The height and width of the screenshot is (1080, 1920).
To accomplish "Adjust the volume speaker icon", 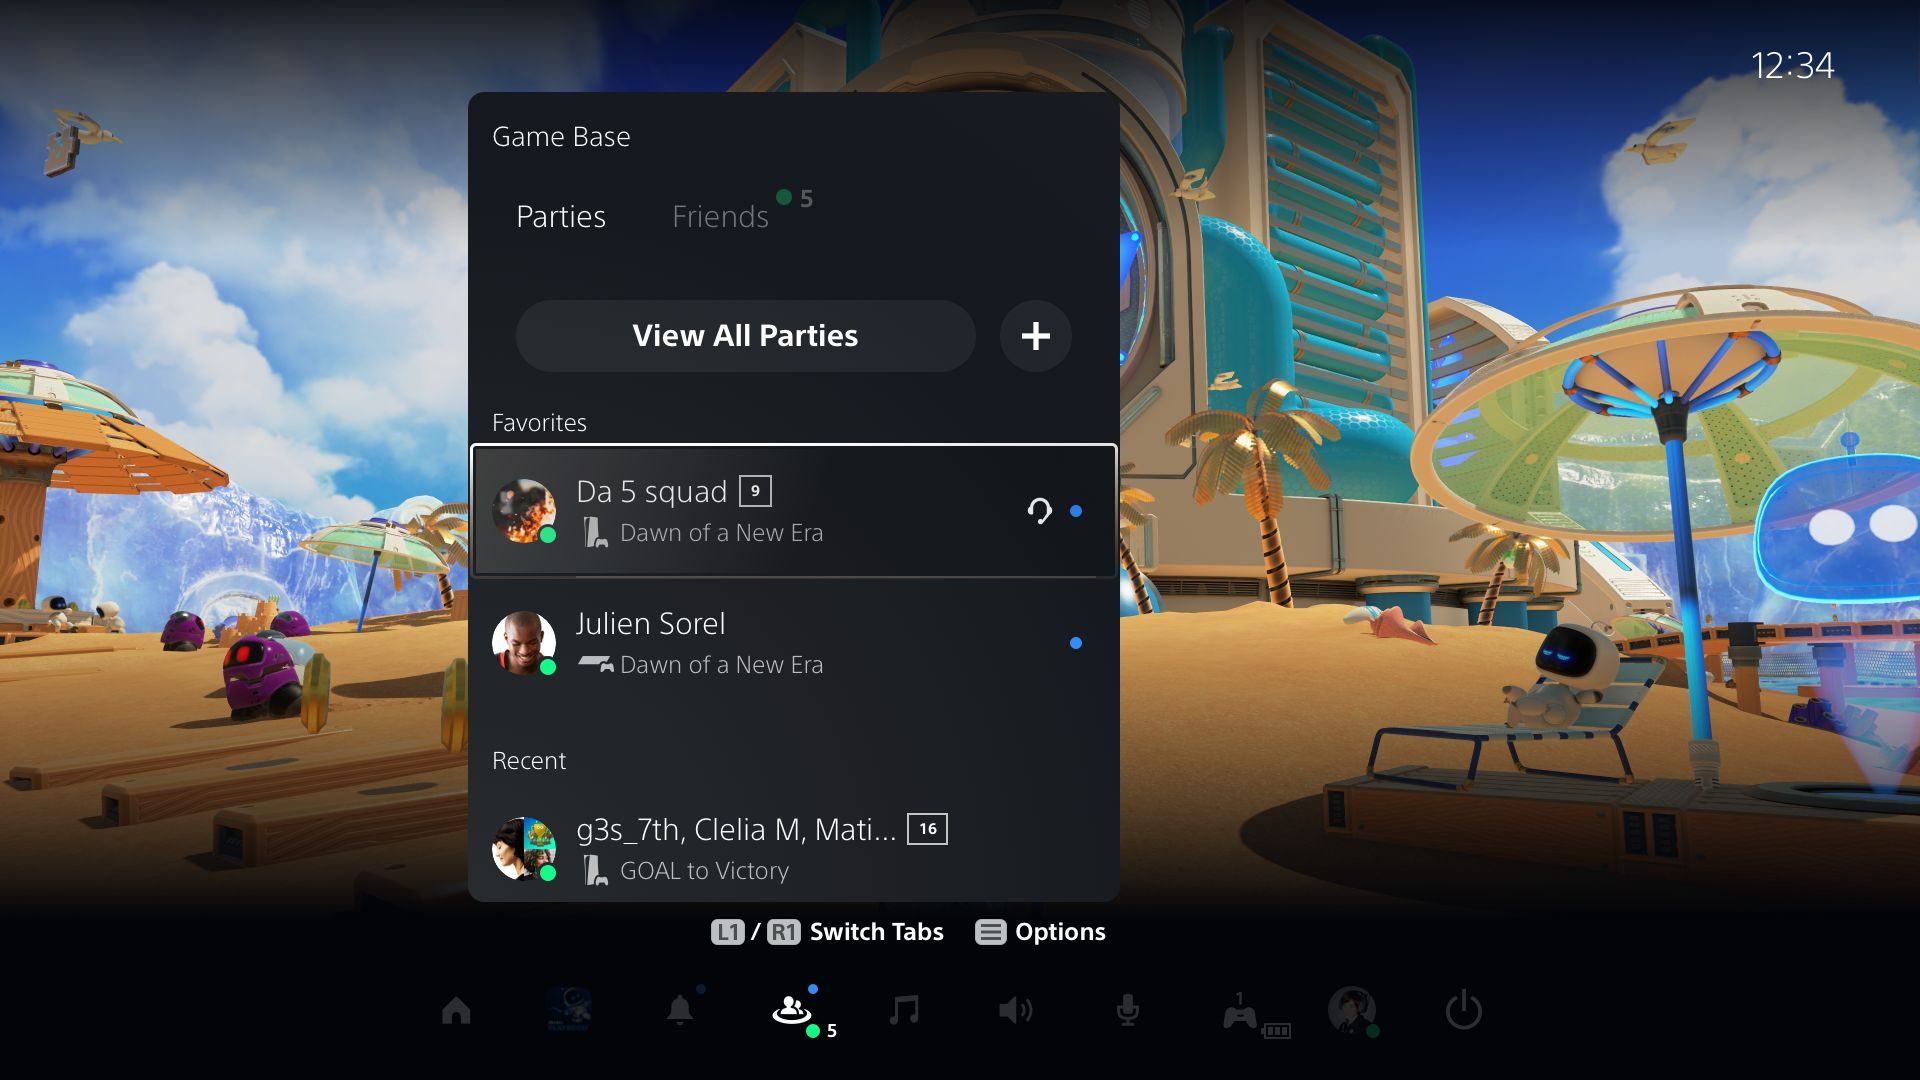I will pos(1015,1009).
